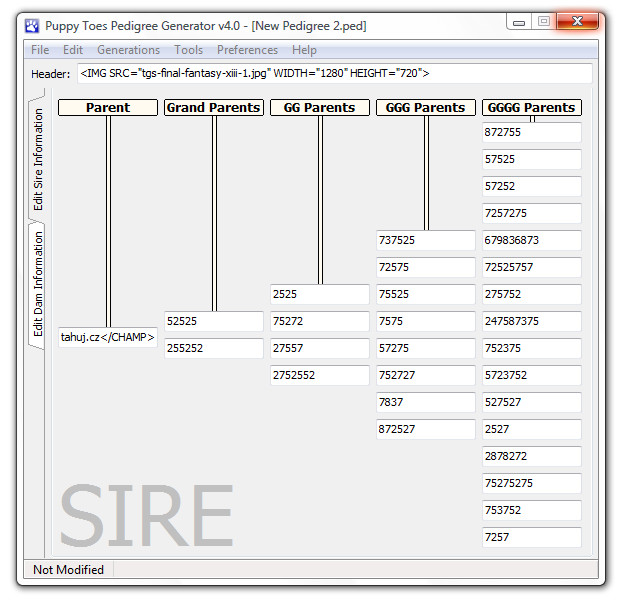This screenshot has width=623, height=600.
Task: Select GGGG parent field 2527
Action: 532,429
